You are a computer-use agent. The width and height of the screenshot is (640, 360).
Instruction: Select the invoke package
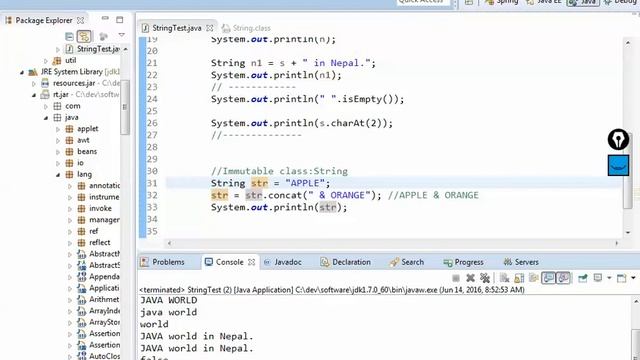100,208
